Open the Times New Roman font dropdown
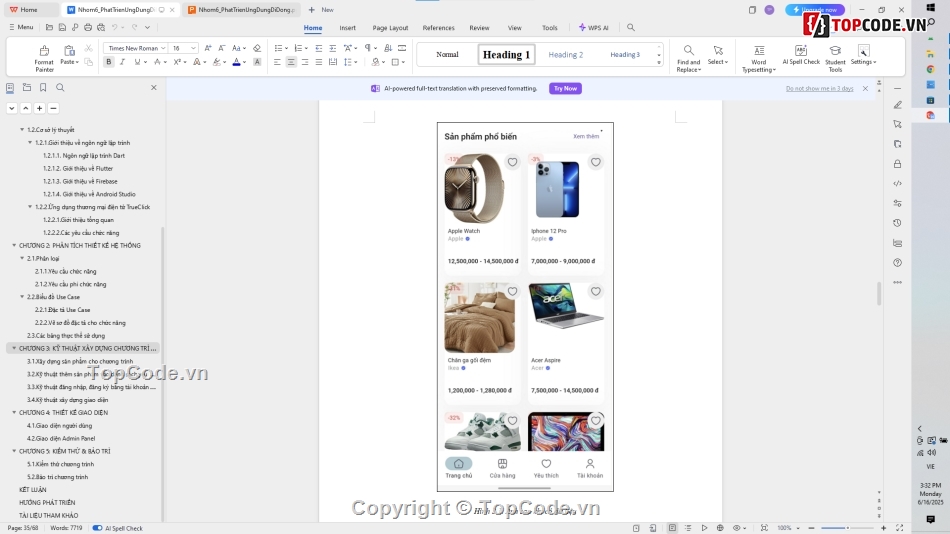 click(163, 48)
